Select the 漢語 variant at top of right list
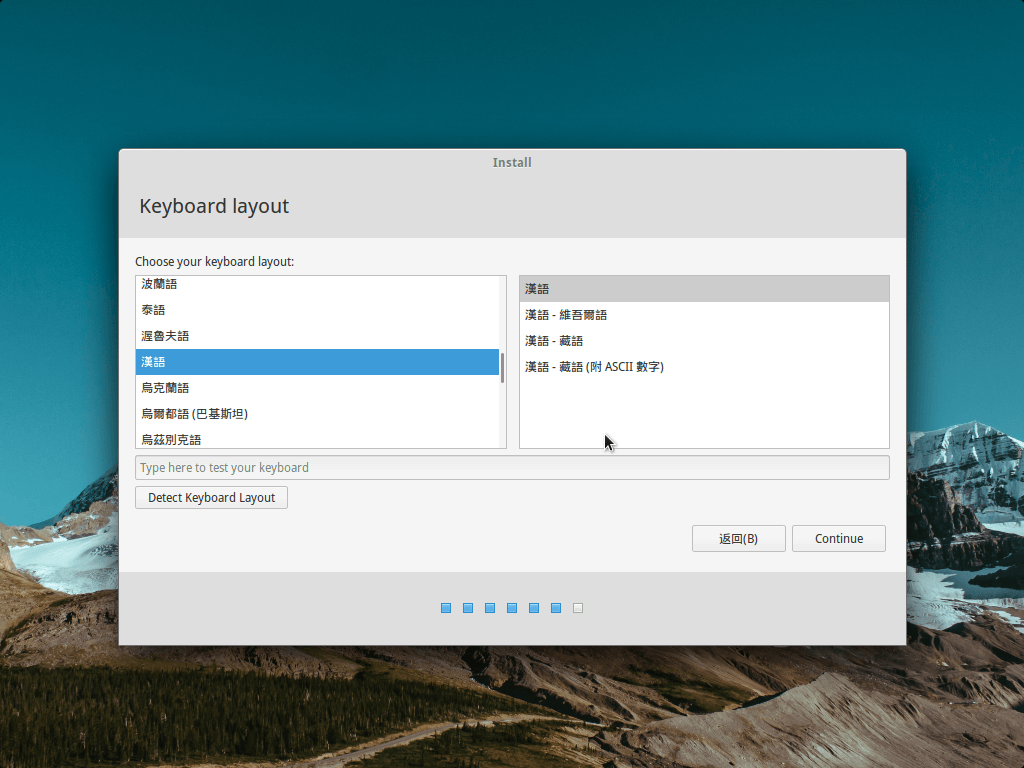 pyautogui.click(x=703, y=289)
